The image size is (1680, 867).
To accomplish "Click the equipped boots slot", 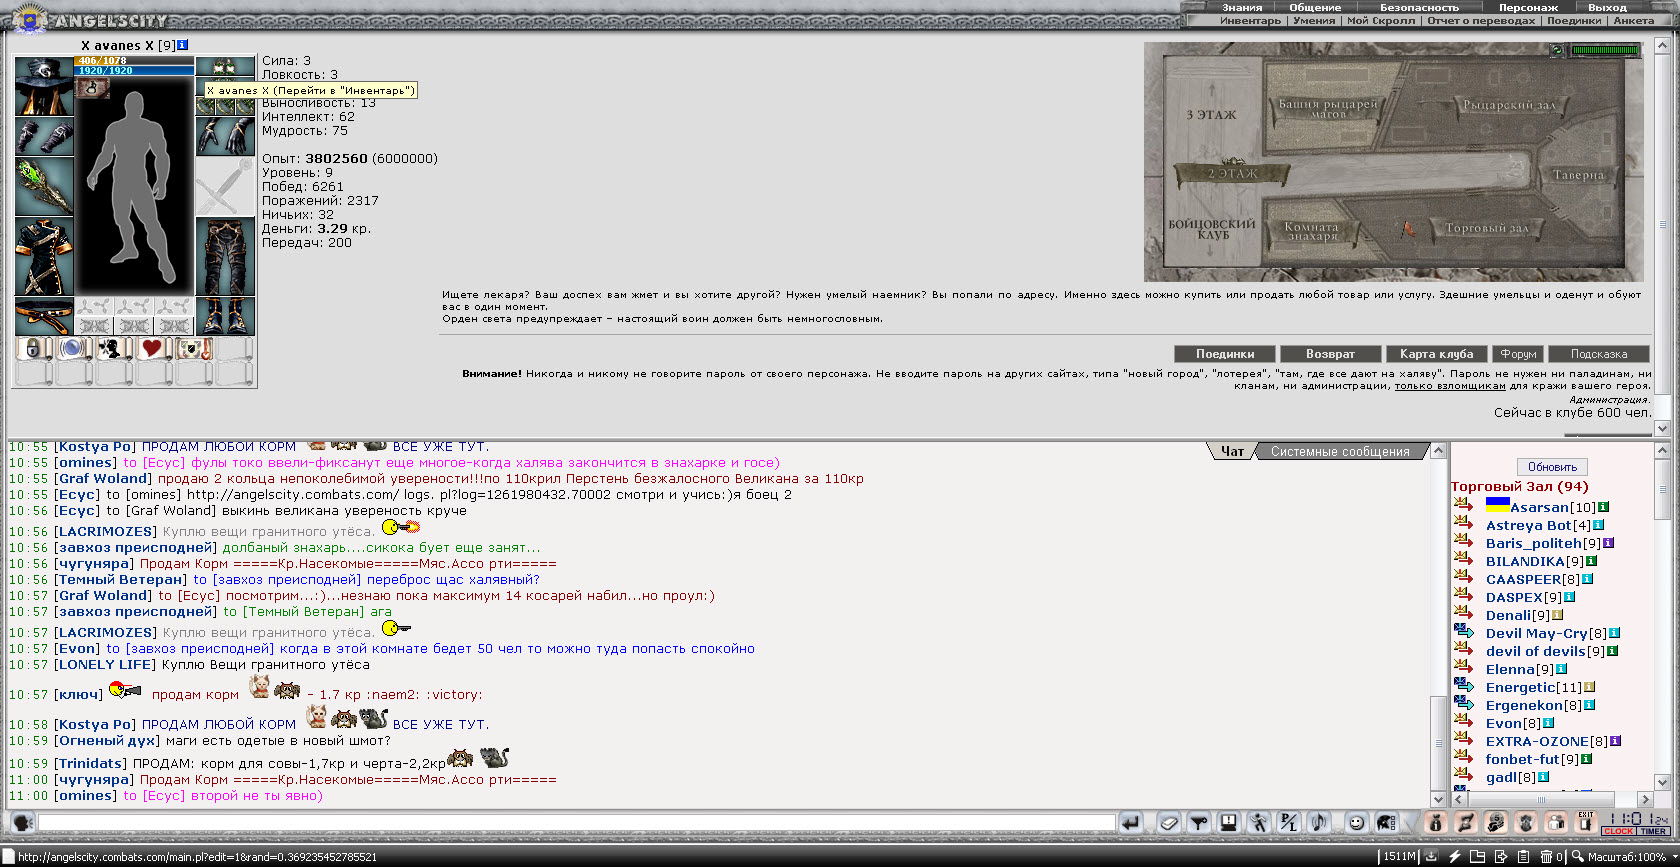I will click(x=225, y=316).
